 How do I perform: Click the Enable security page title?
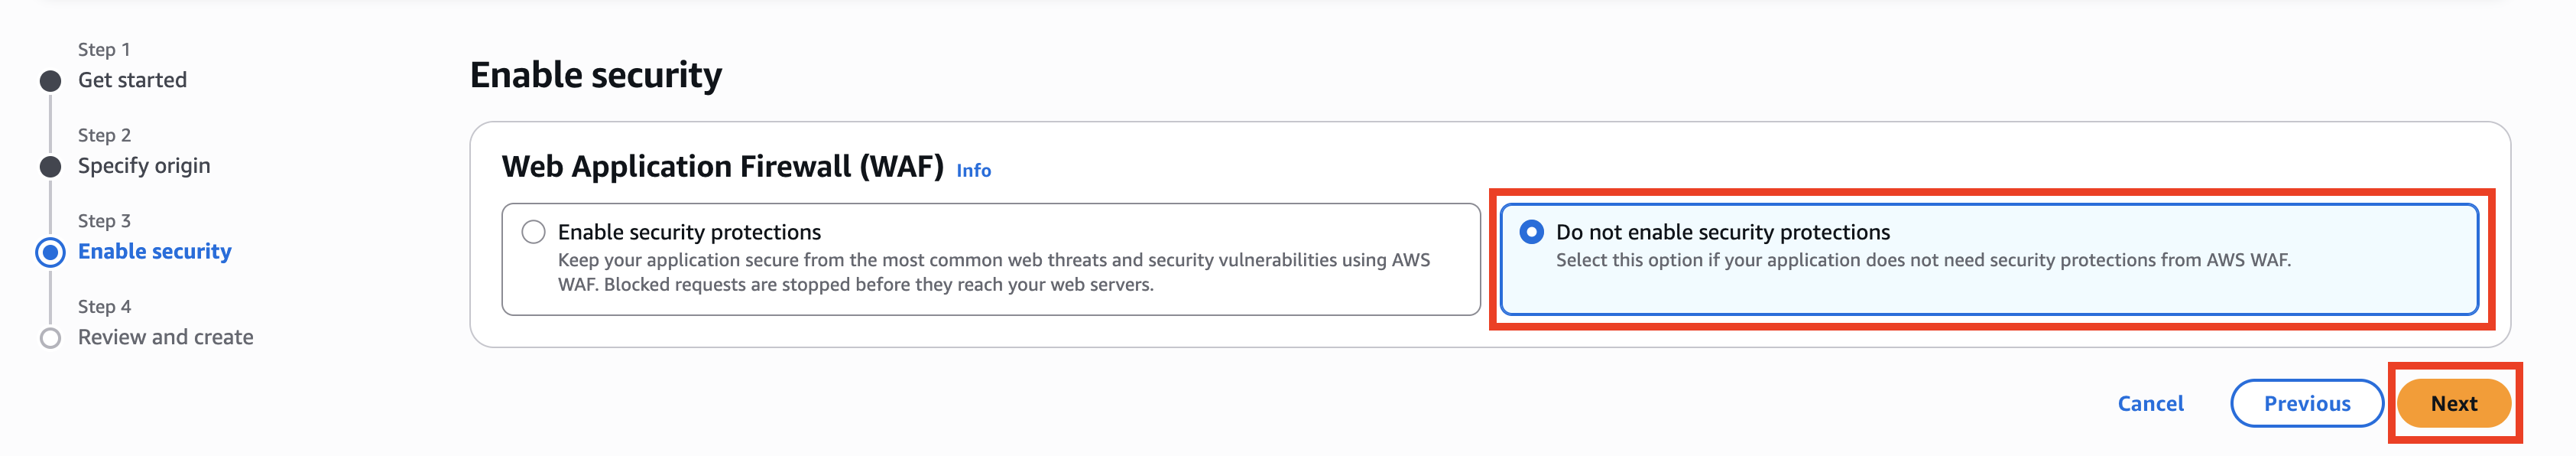595,75
